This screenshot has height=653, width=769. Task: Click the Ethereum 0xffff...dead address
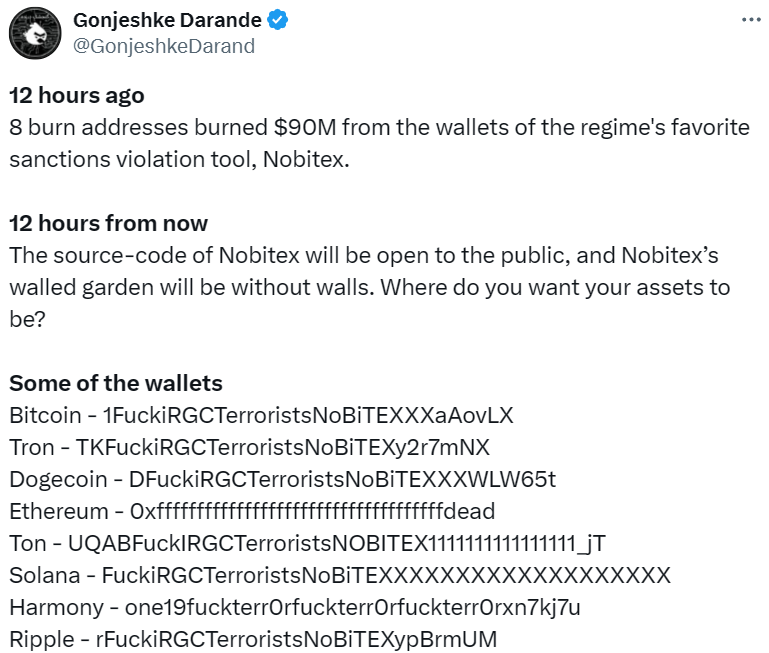pos(312,511)
